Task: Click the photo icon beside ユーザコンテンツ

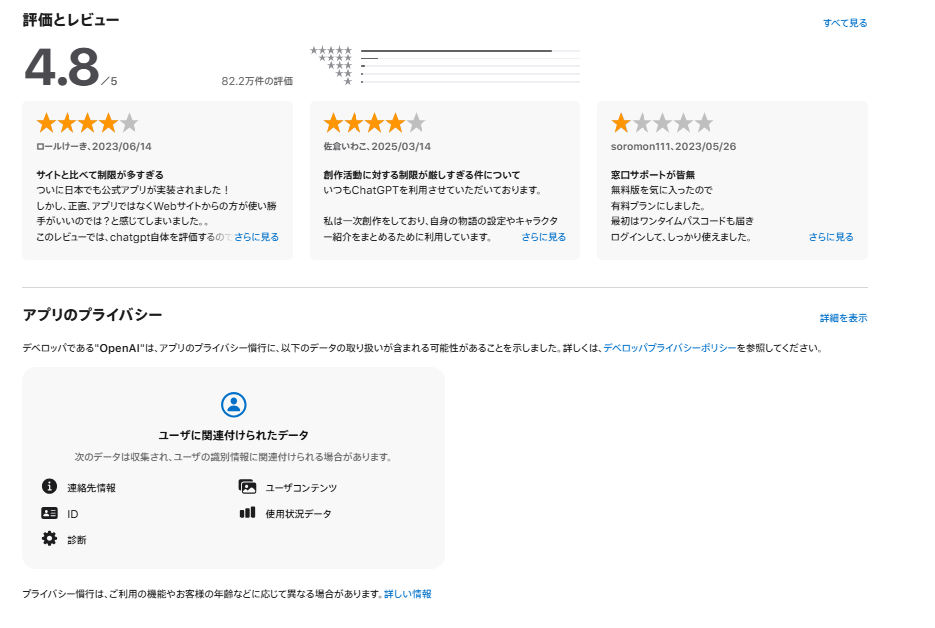Action: pyautogui.click(x=247, y=487)
